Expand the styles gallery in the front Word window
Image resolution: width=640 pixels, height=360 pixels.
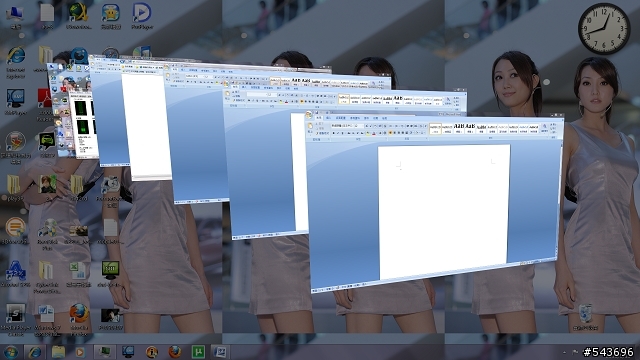click(540, 131)
